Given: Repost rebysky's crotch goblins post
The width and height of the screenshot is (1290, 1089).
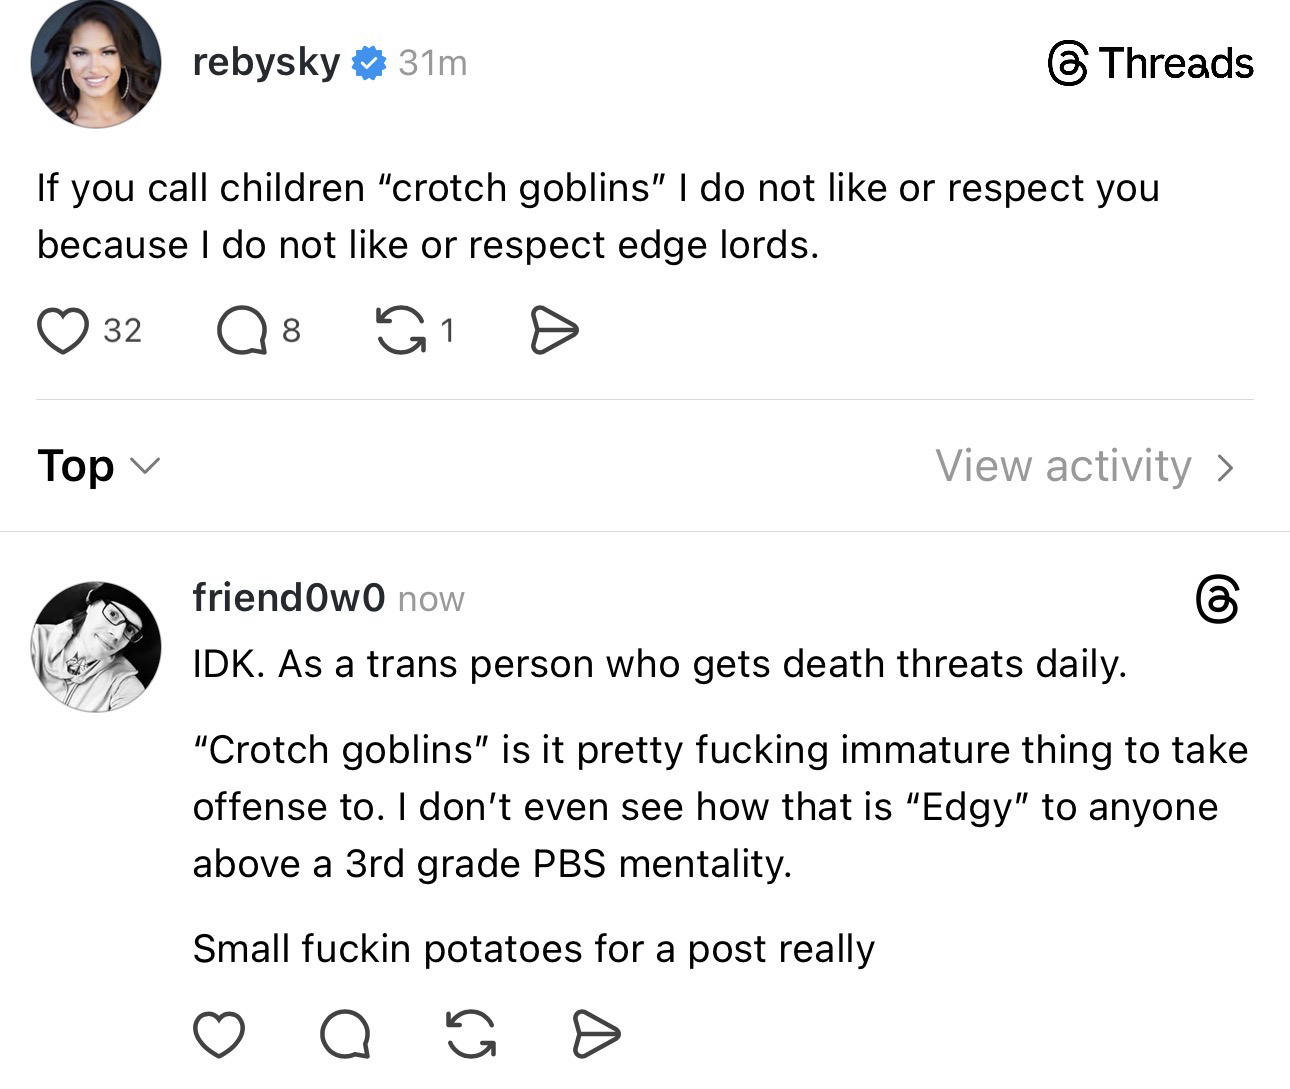Looking at the screenshot, I should point(399,331).
